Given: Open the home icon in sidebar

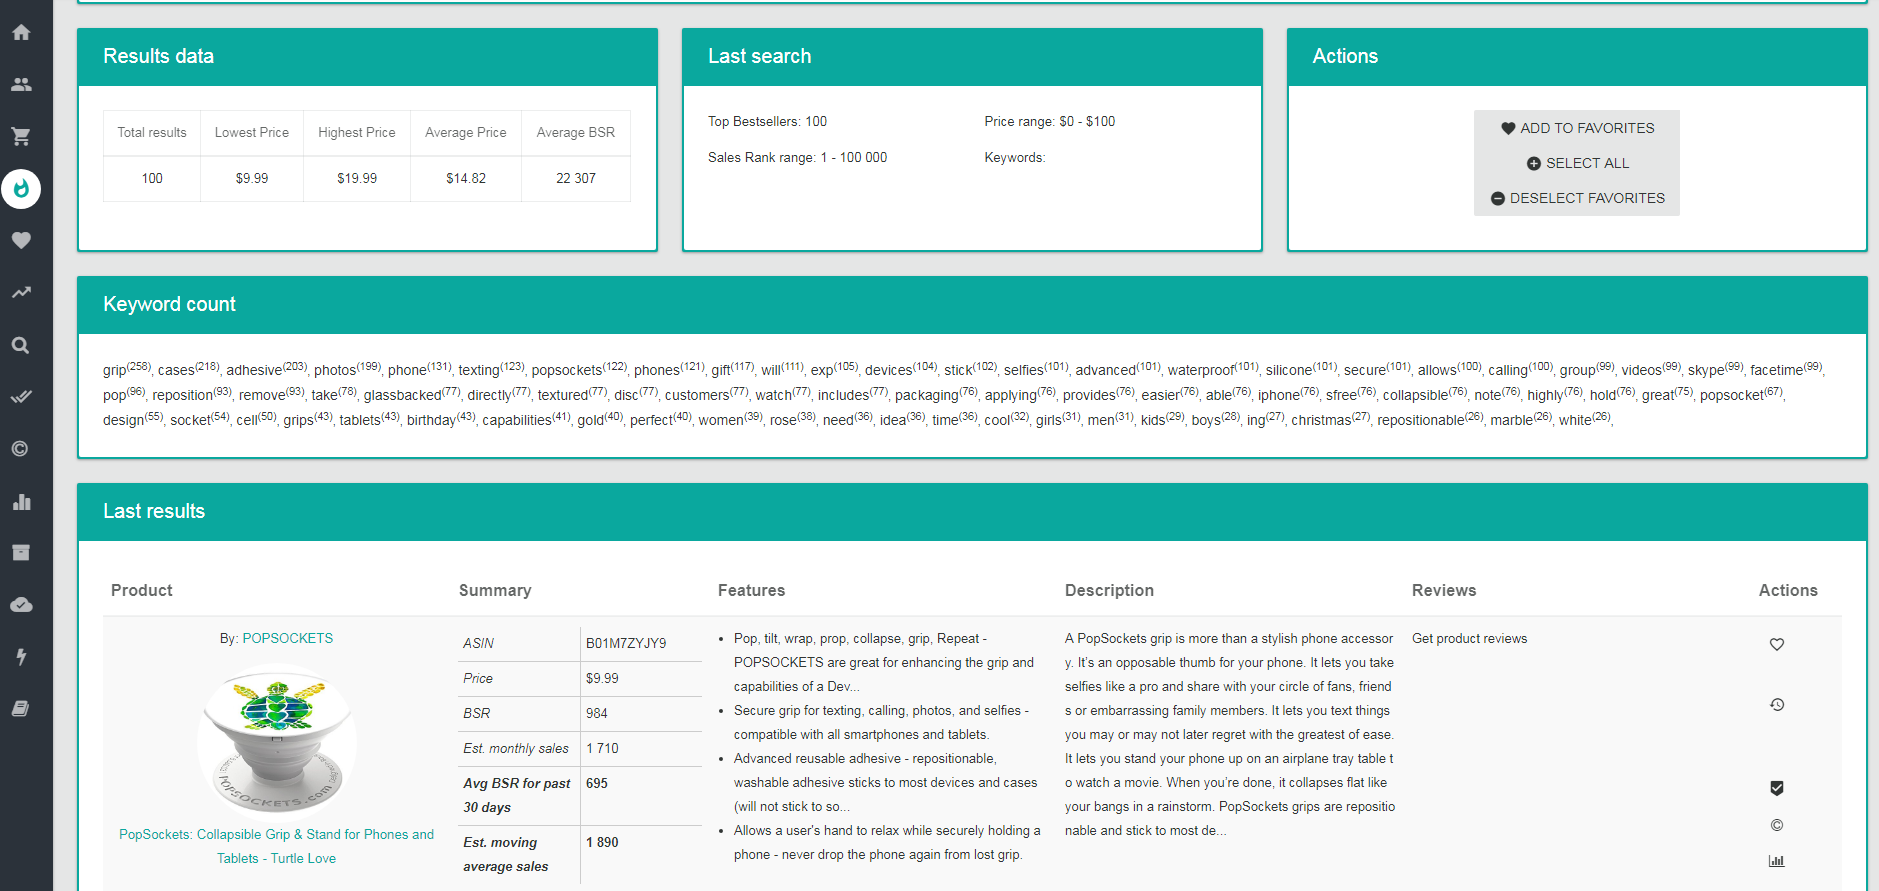Looking at the screenshot, I should [x=21, y=32].
